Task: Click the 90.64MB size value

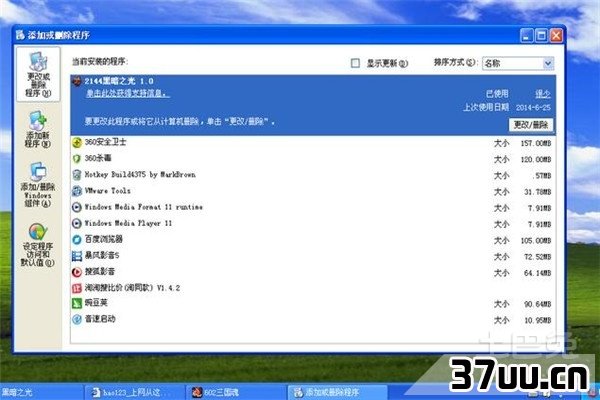Action: point(538,304)
